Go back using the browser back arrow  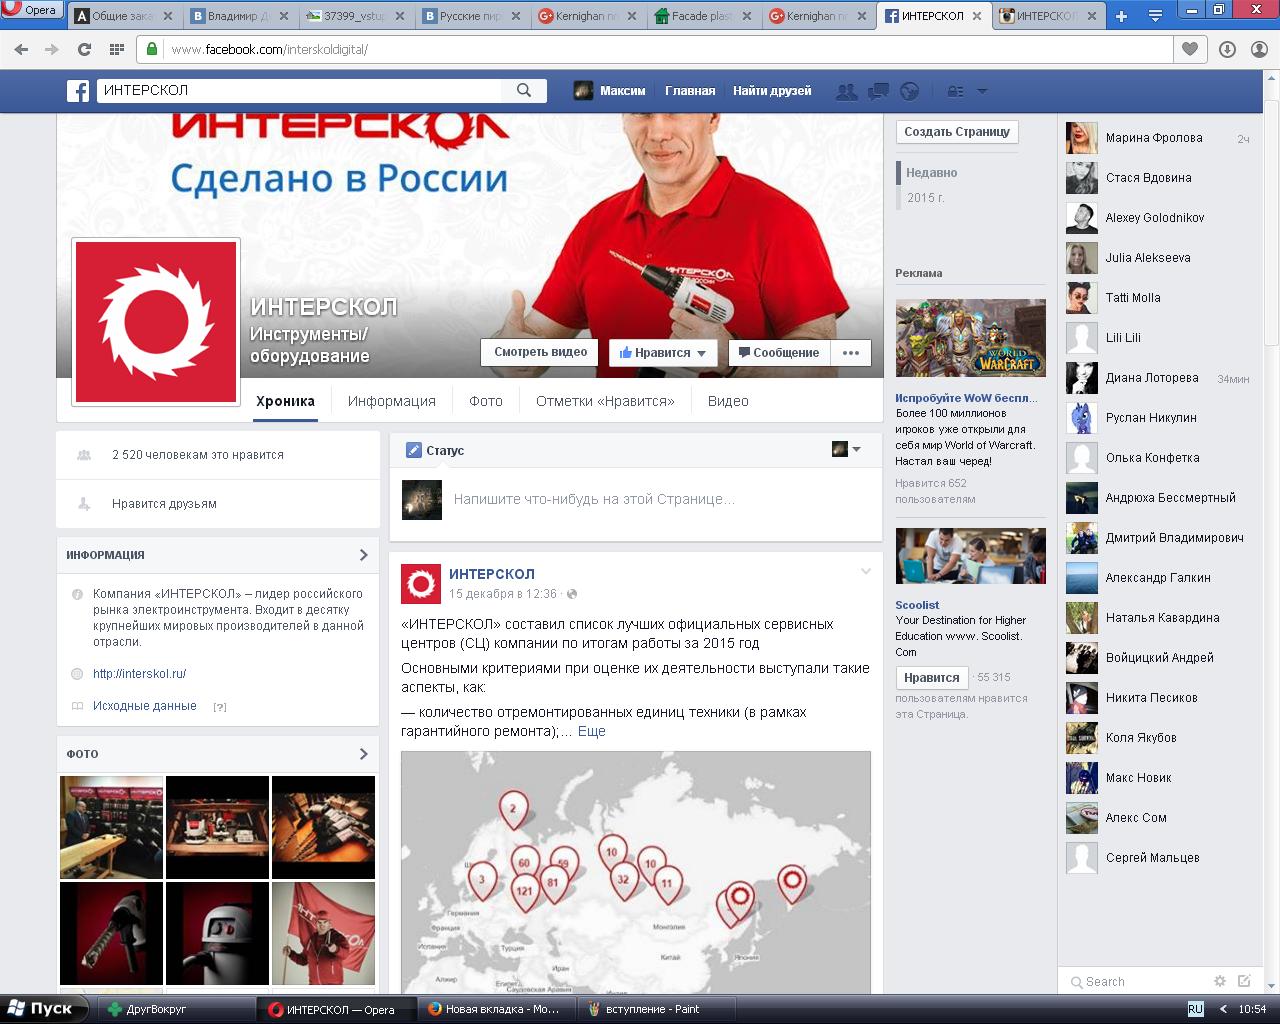[x=22, y=49]
